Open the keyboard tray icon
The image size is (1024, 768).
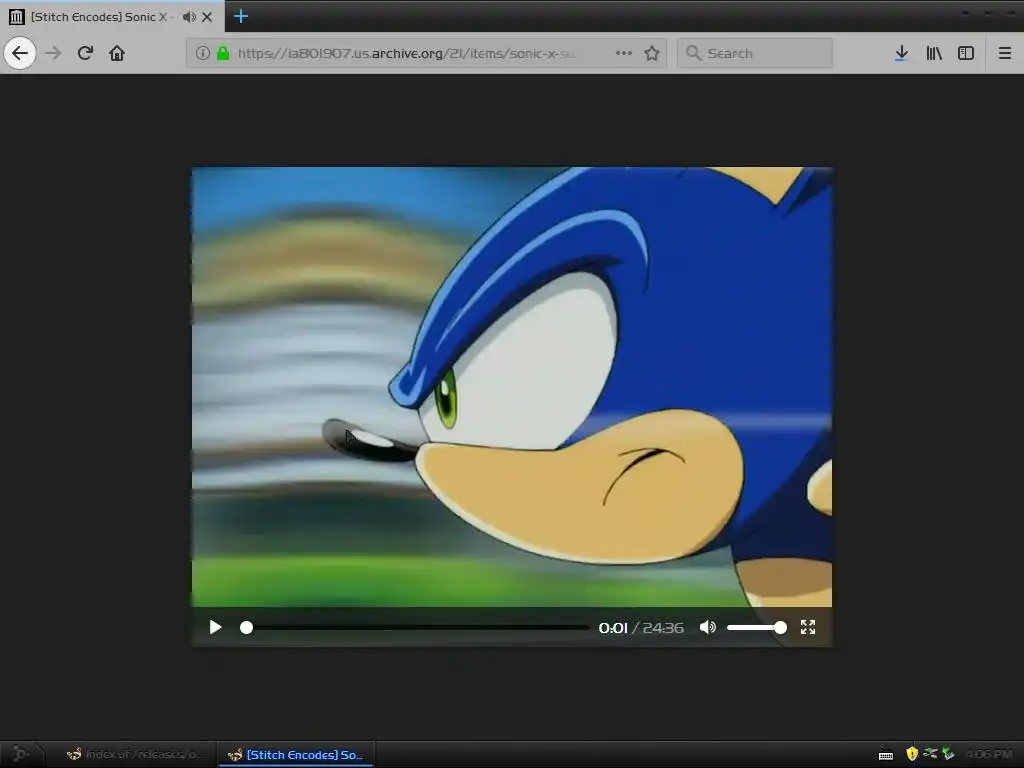click(886, 755)
